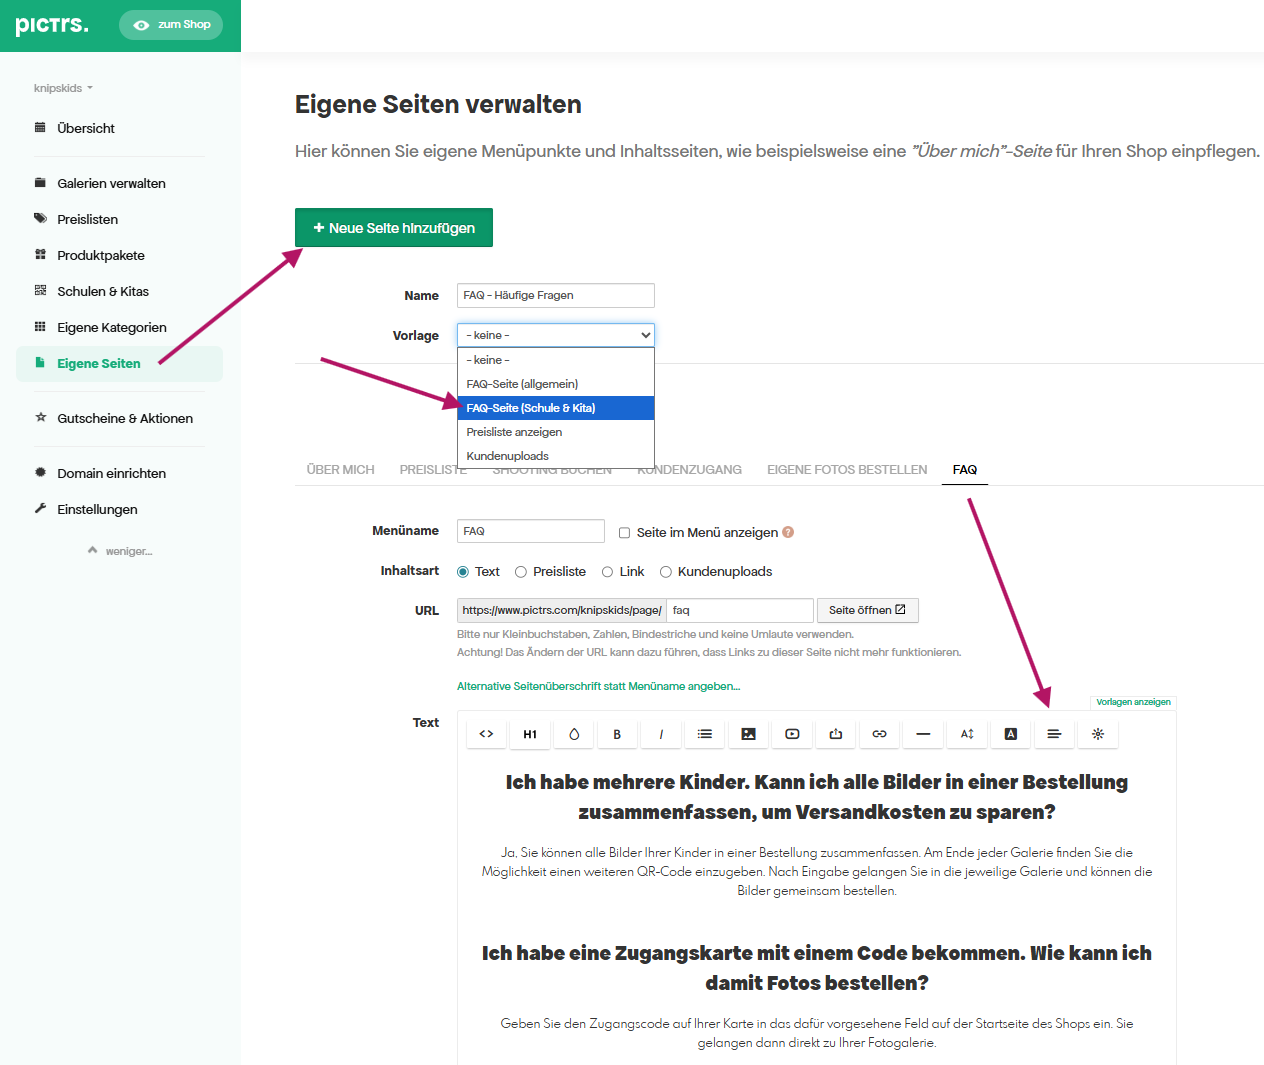
Task: Select Preisliste as Inhaltsart
Action: pyautogui.click(x=521, y=572)
